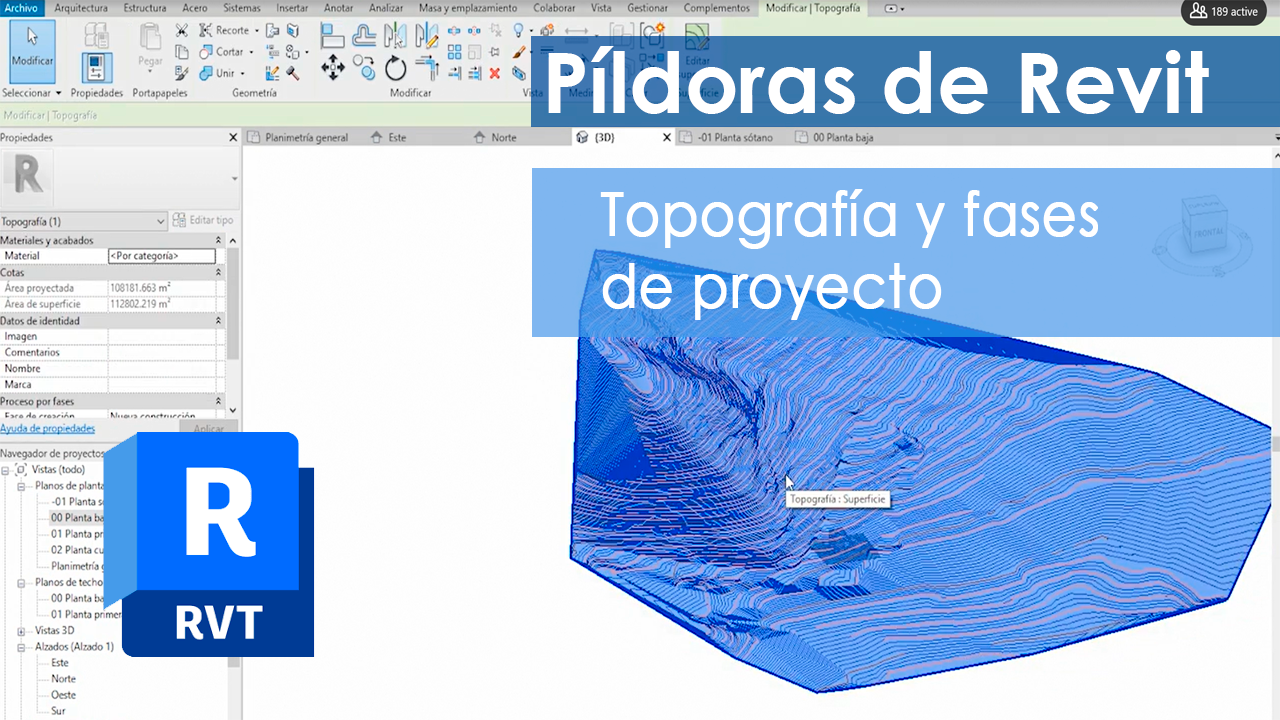
Task: Click the red X delete icon
Action: point(495,73)
